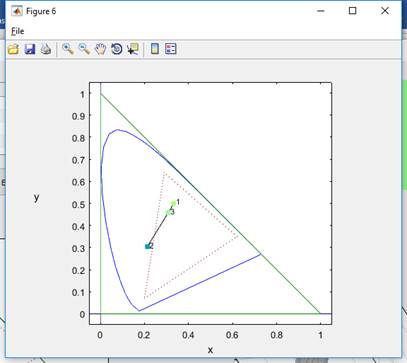This screenshot has height=363, width=407.
Task: Open the File menu
Action: (18, 31)
